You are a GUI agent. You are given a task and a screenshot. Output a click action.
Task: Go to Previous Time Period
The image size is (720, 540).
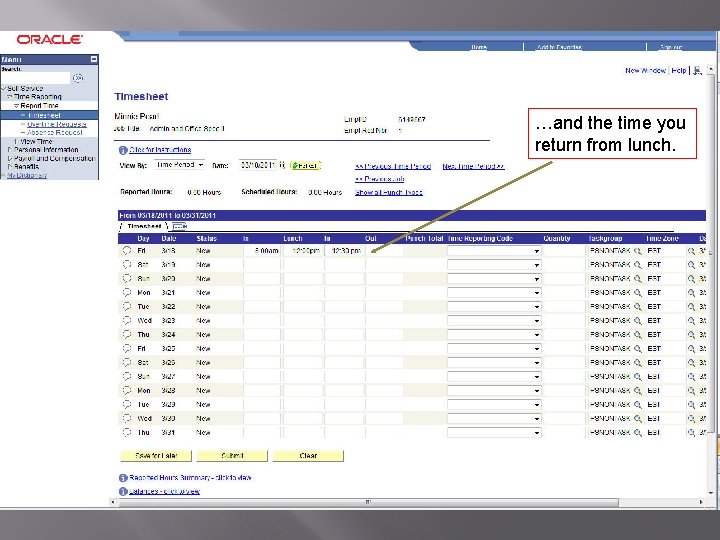coord(393,166)
